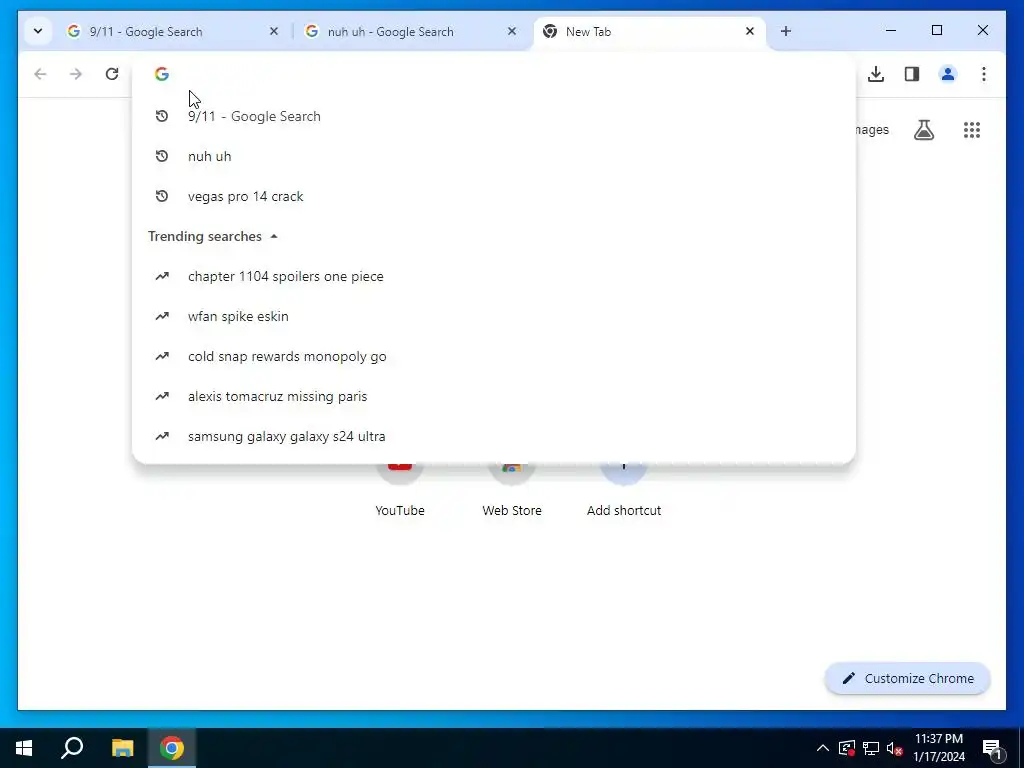Image resolution: width=1024 pixels, height=768 pixels.
Task: Click the network tray icon
Action: click(871, 748)
